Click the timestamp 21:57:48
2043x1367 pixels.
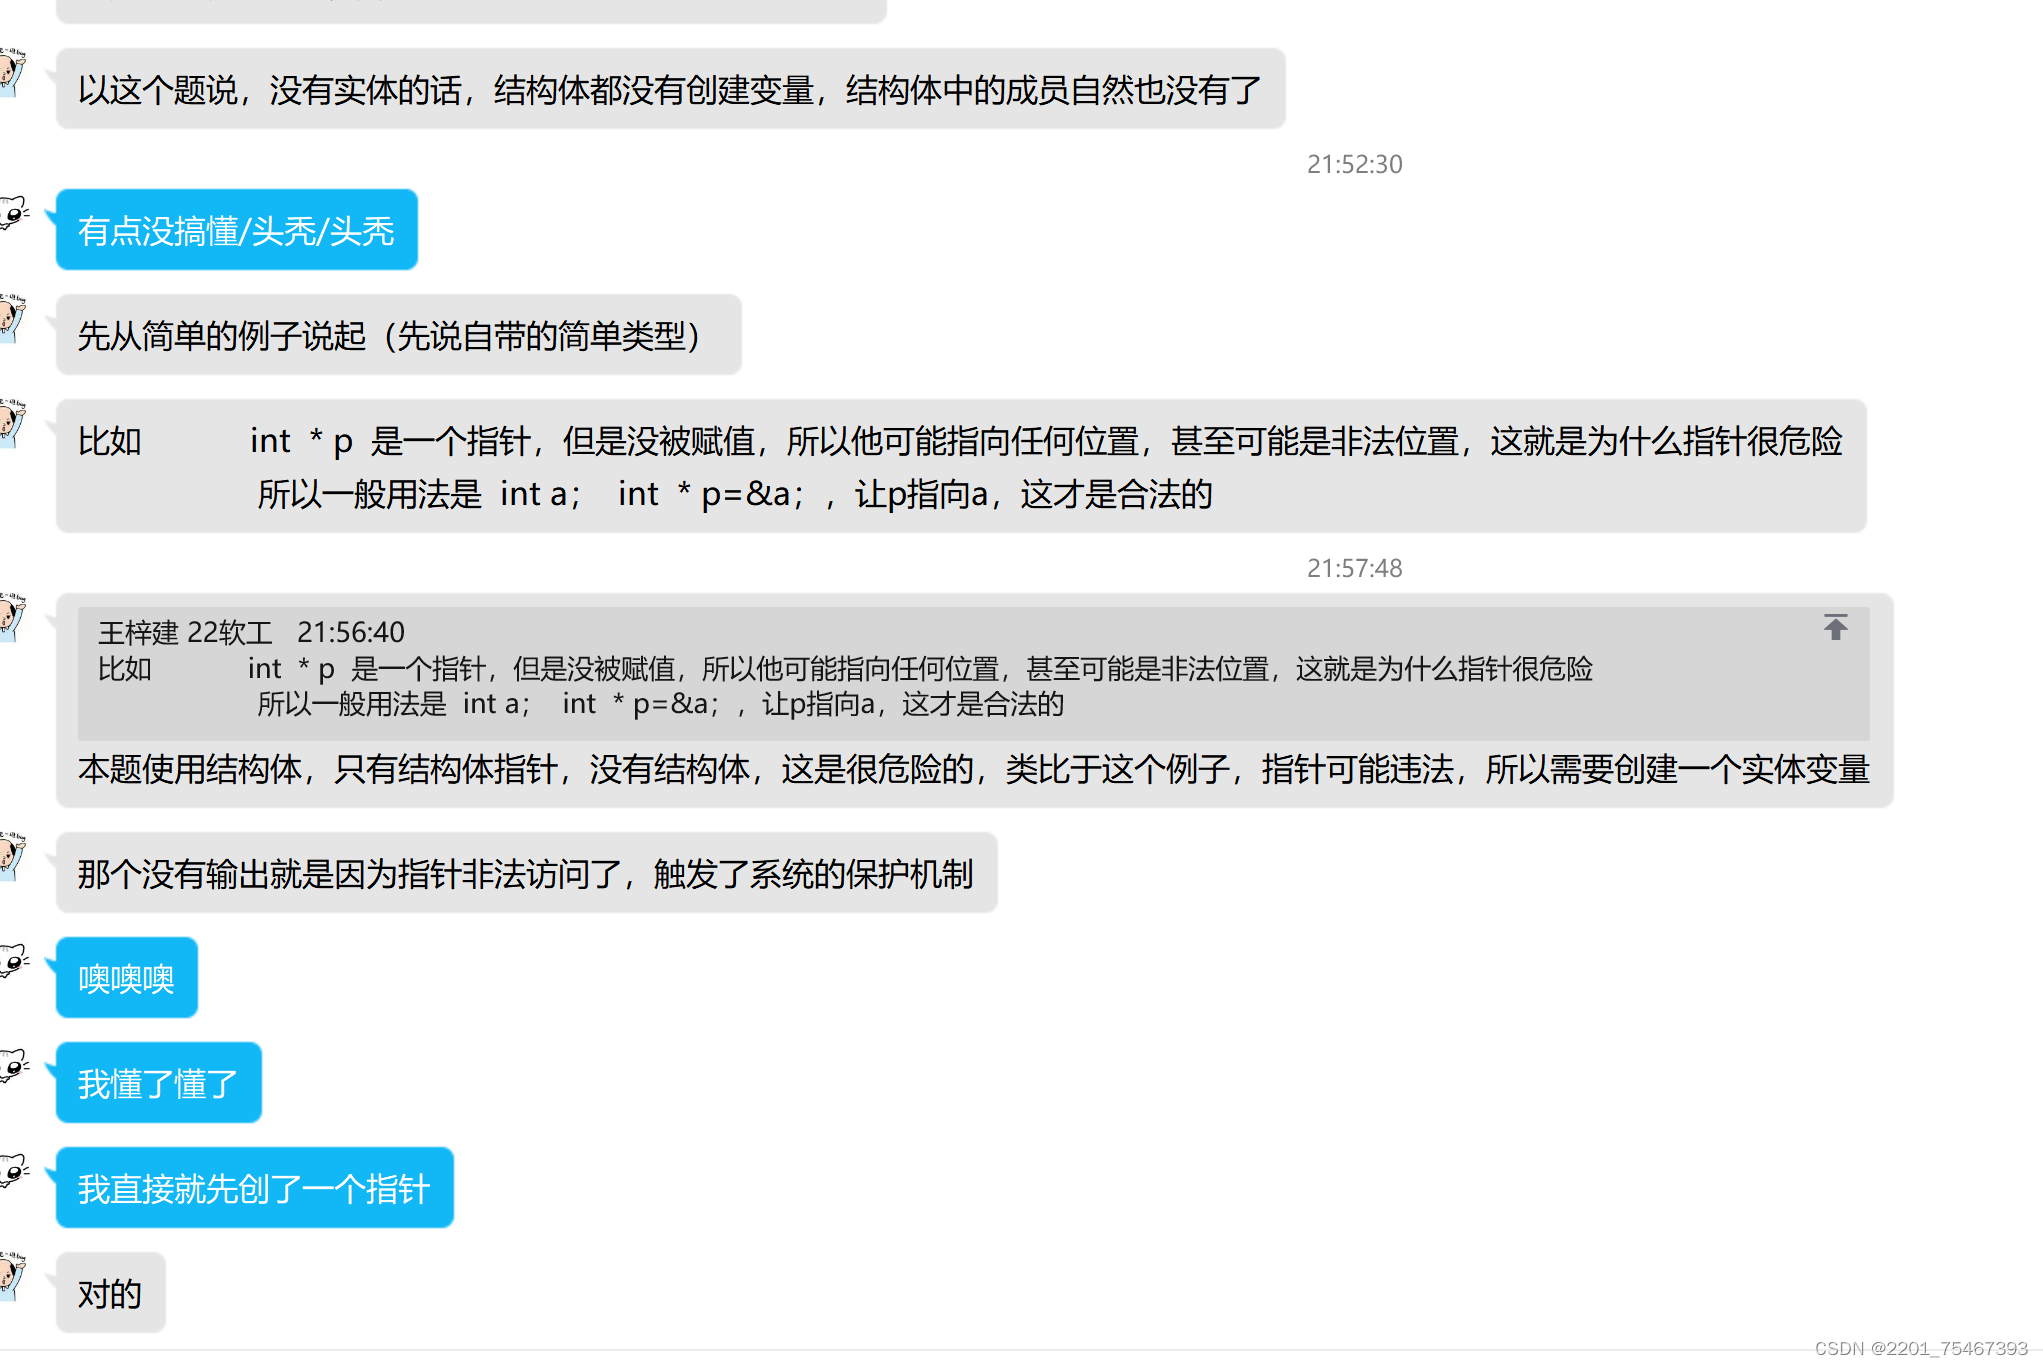coord(1353,568)
